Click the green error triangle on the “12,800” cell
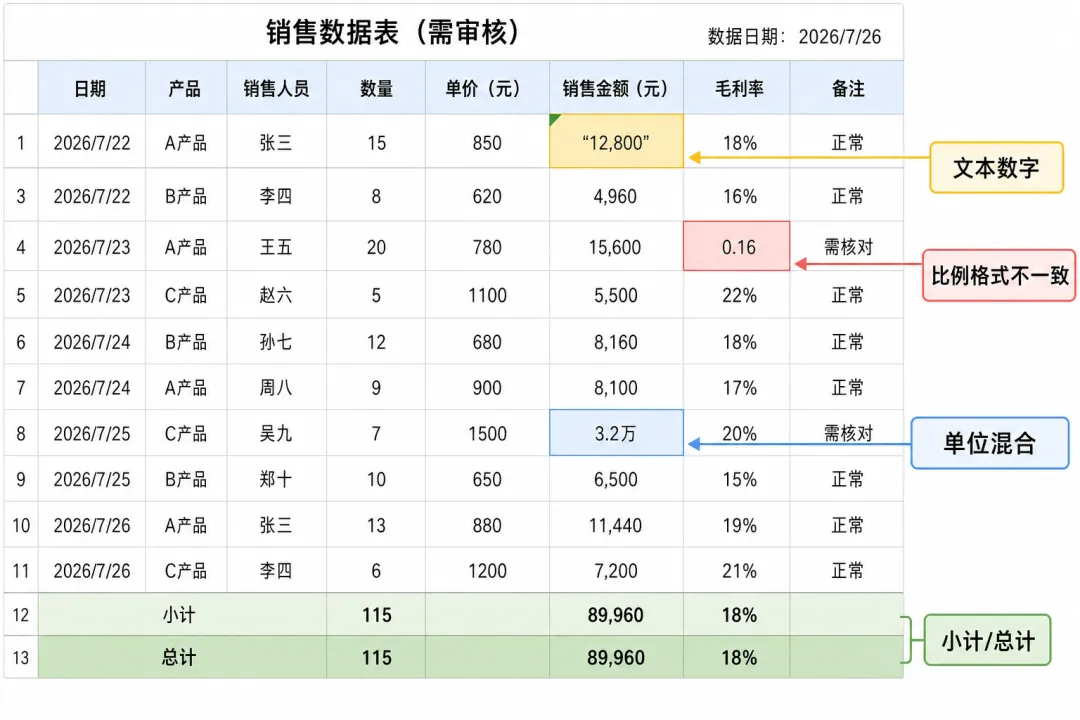Screen dimensions: 1080x720 pyautogui.click(x=554, y=119)
